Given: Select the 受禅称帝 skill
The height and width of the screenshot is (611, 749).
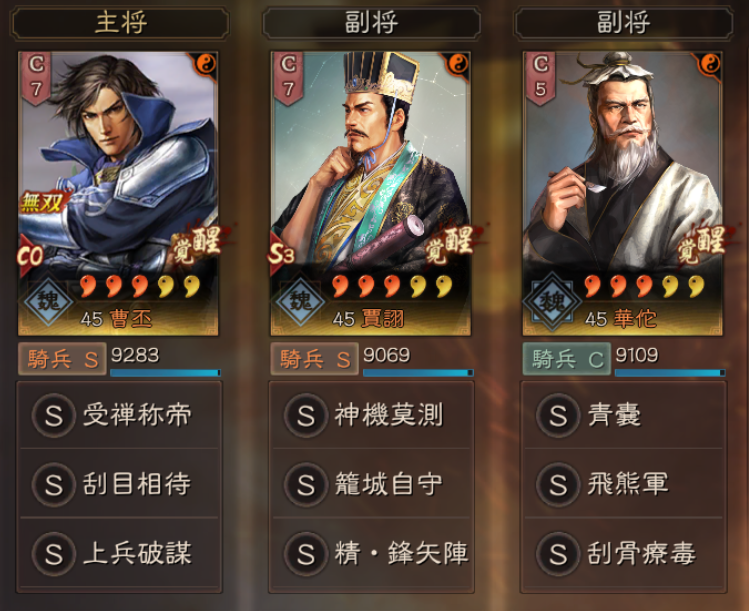Looking at the screenshot, I should 119,415.
